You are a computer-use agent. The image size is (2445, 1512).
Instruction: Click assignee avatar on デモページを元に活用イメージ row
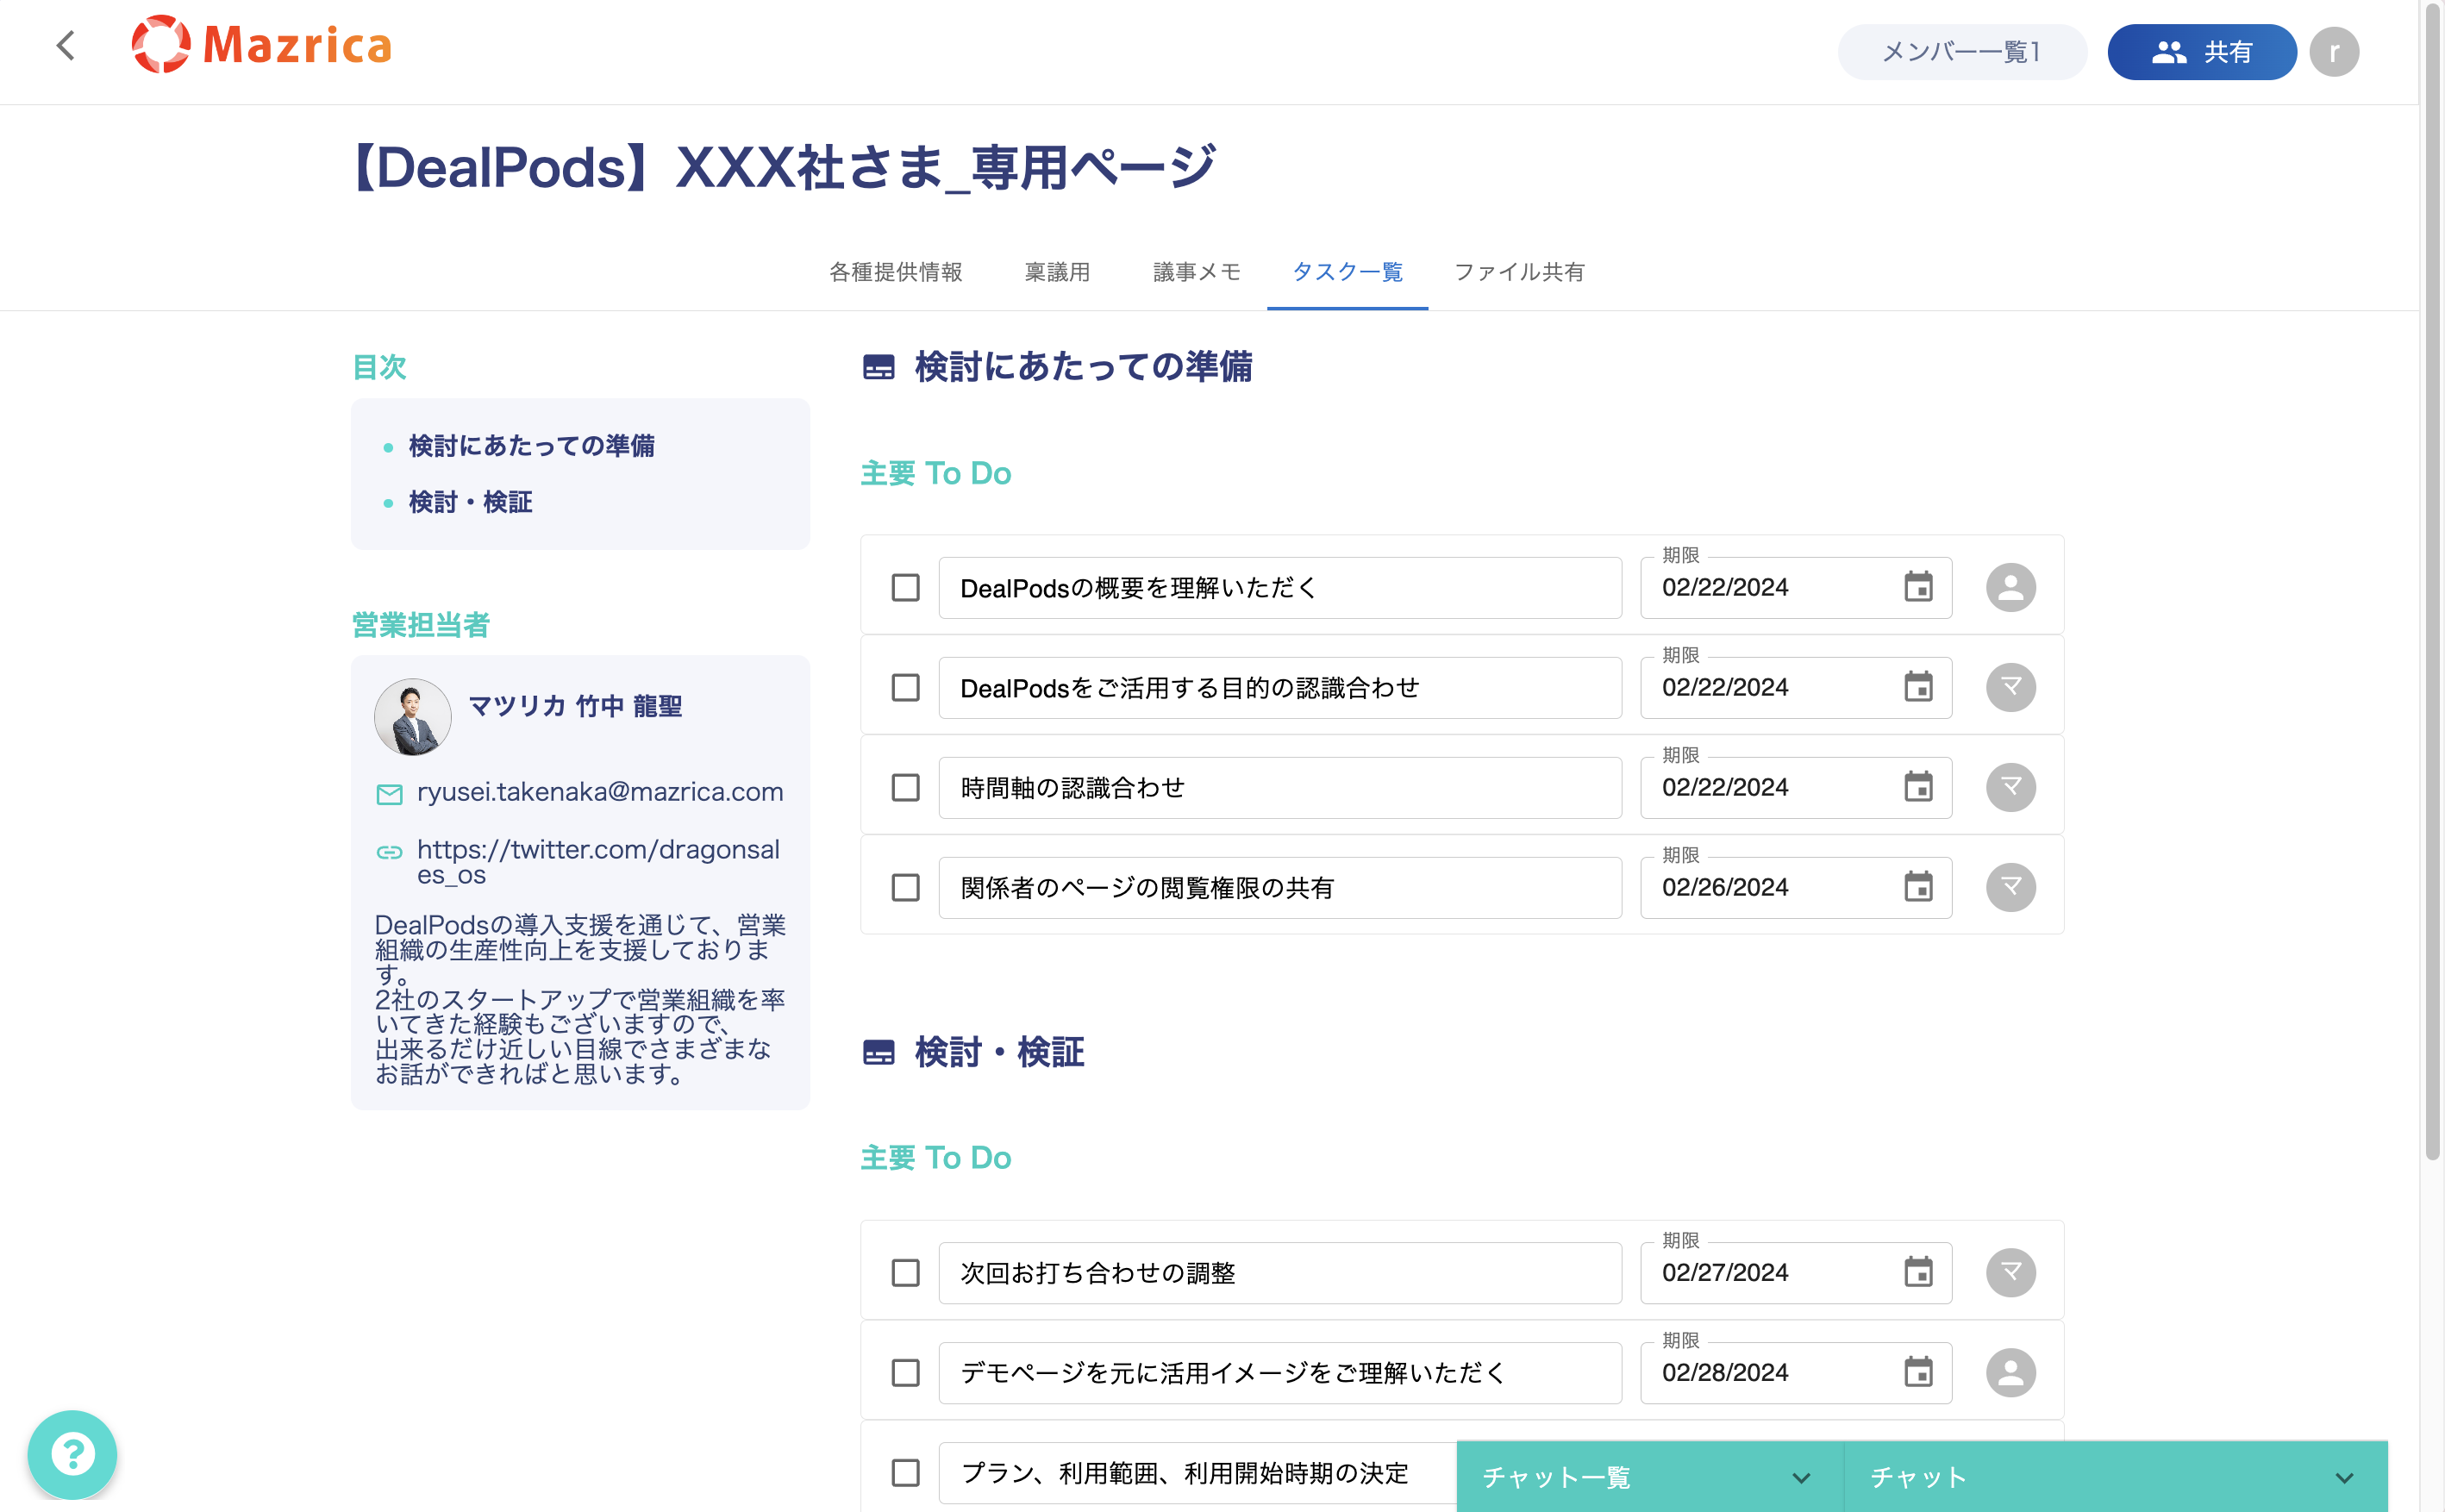[x=2011, y=1372]
